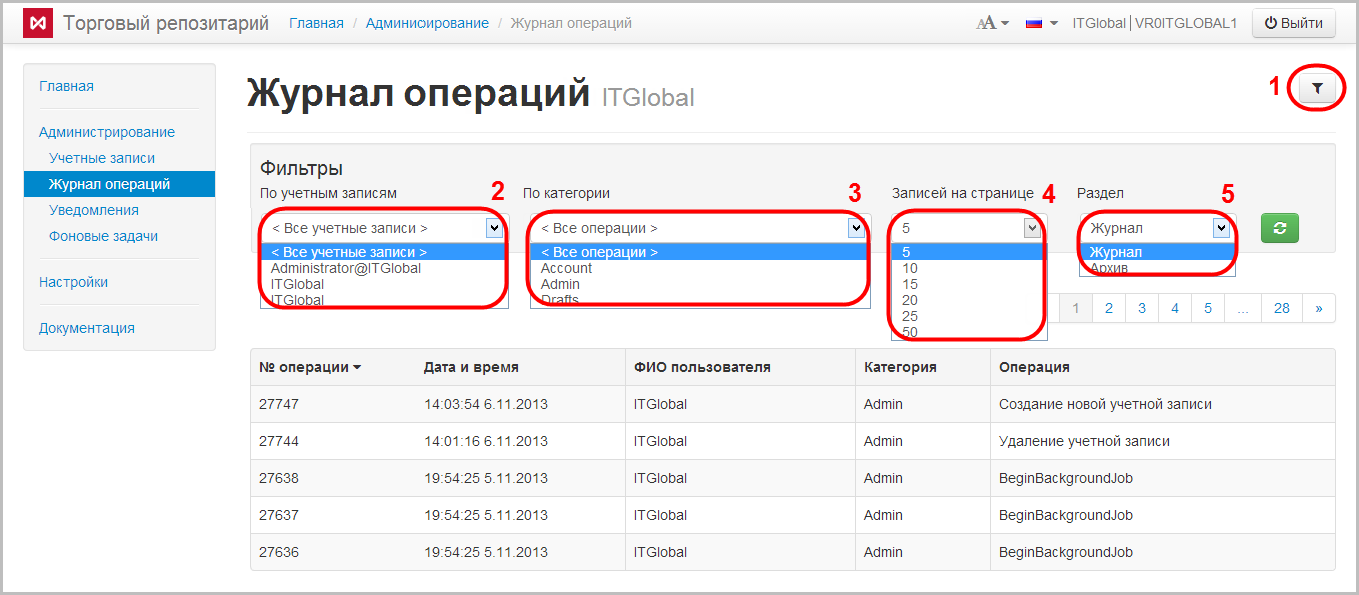Expand the accounts filter dropdown arrow
1359x595 pixels.
[x=494, y=228]
